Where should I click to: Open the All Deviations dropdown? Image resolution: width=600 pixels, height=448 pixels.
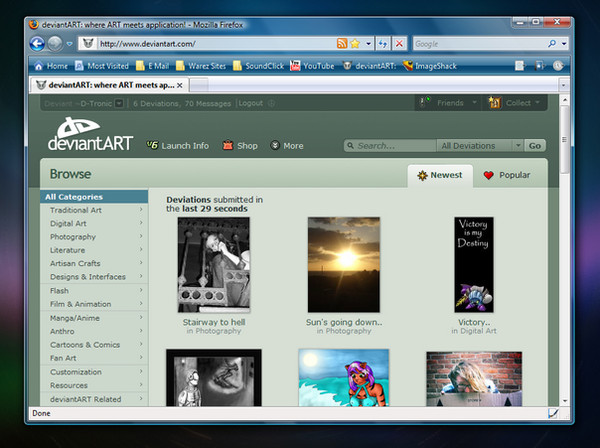pyautogui.click(x=480, y=145)
